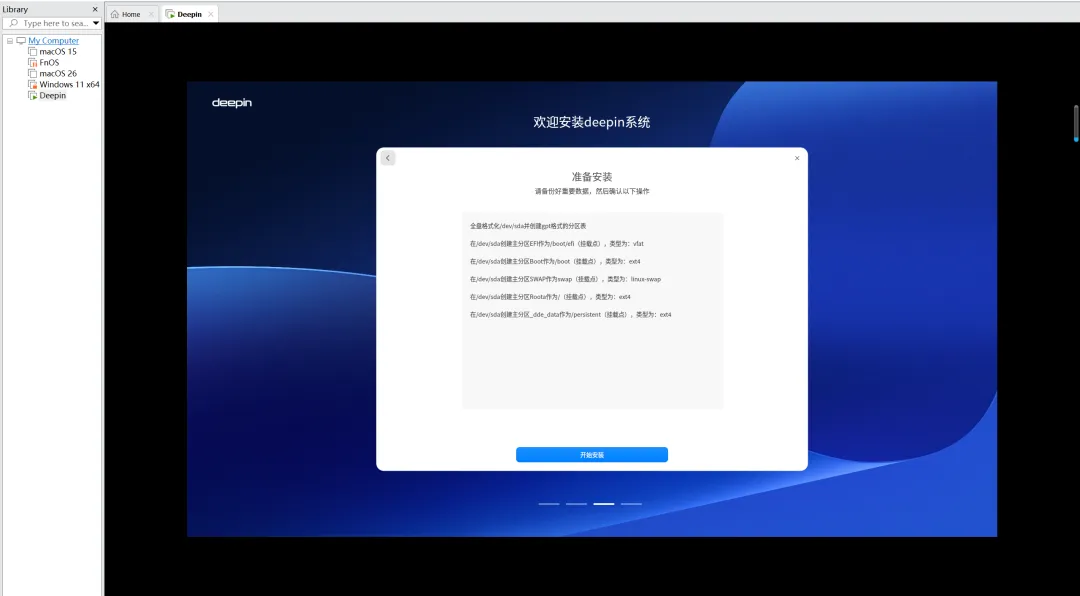Close the Home tab

[152, 14]
